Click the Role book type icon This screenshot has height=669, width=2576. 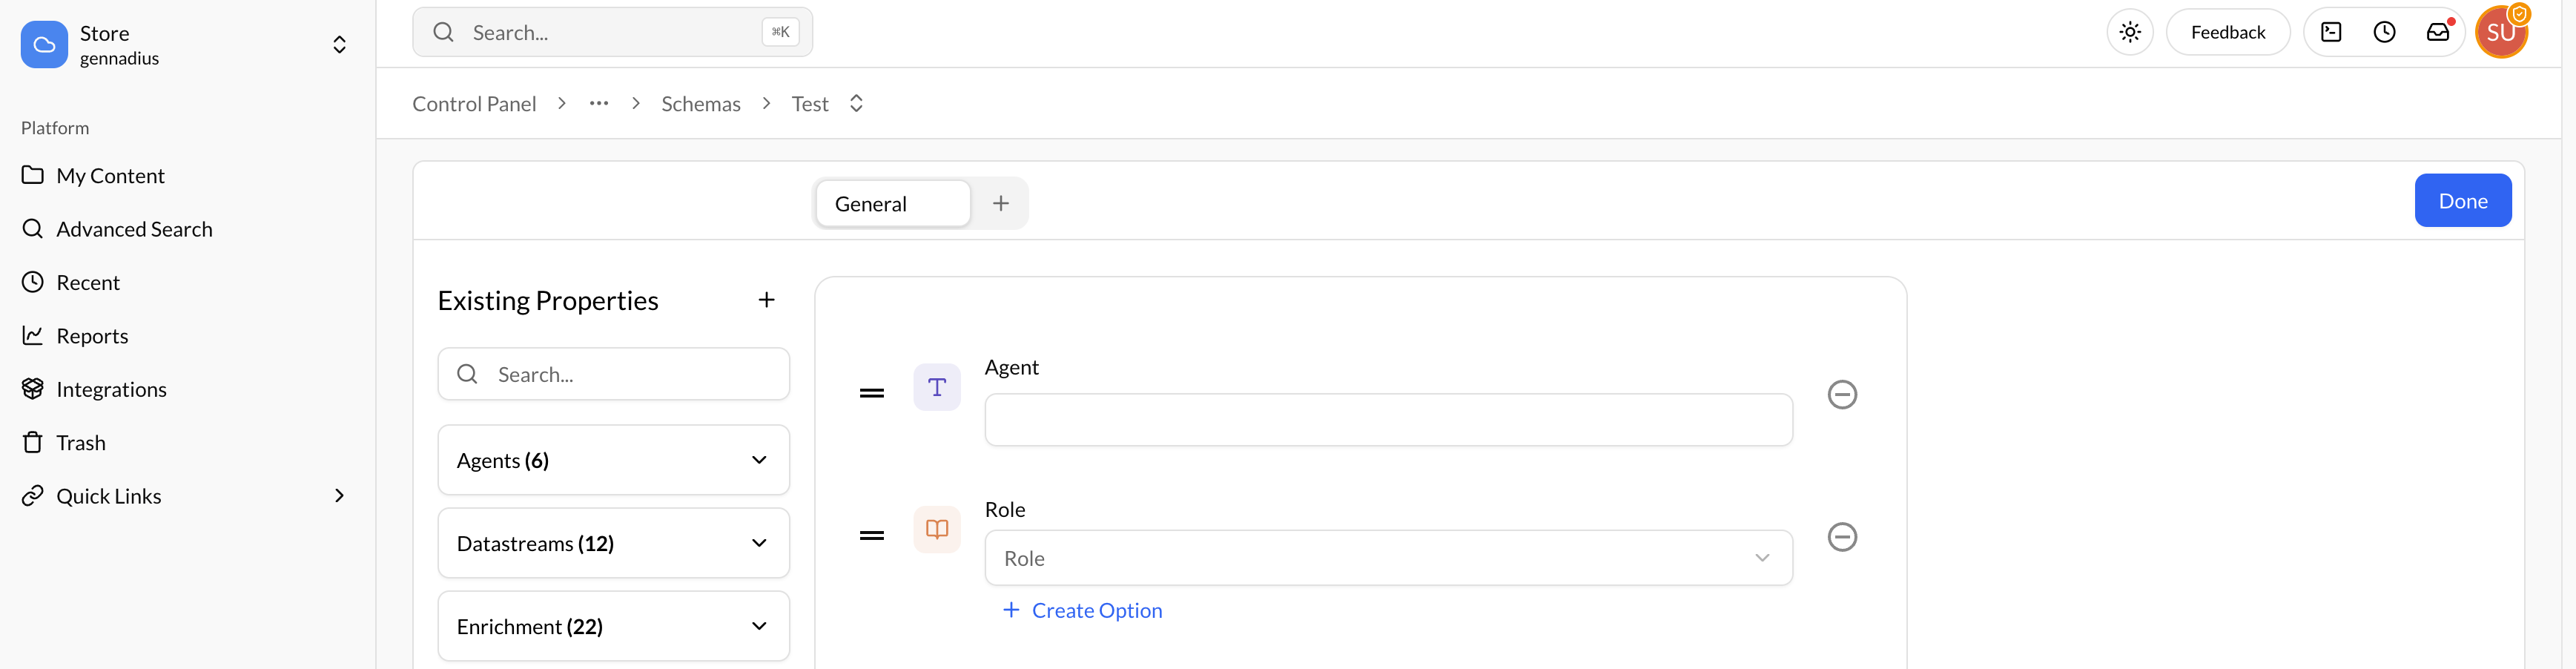click(937, 529)
